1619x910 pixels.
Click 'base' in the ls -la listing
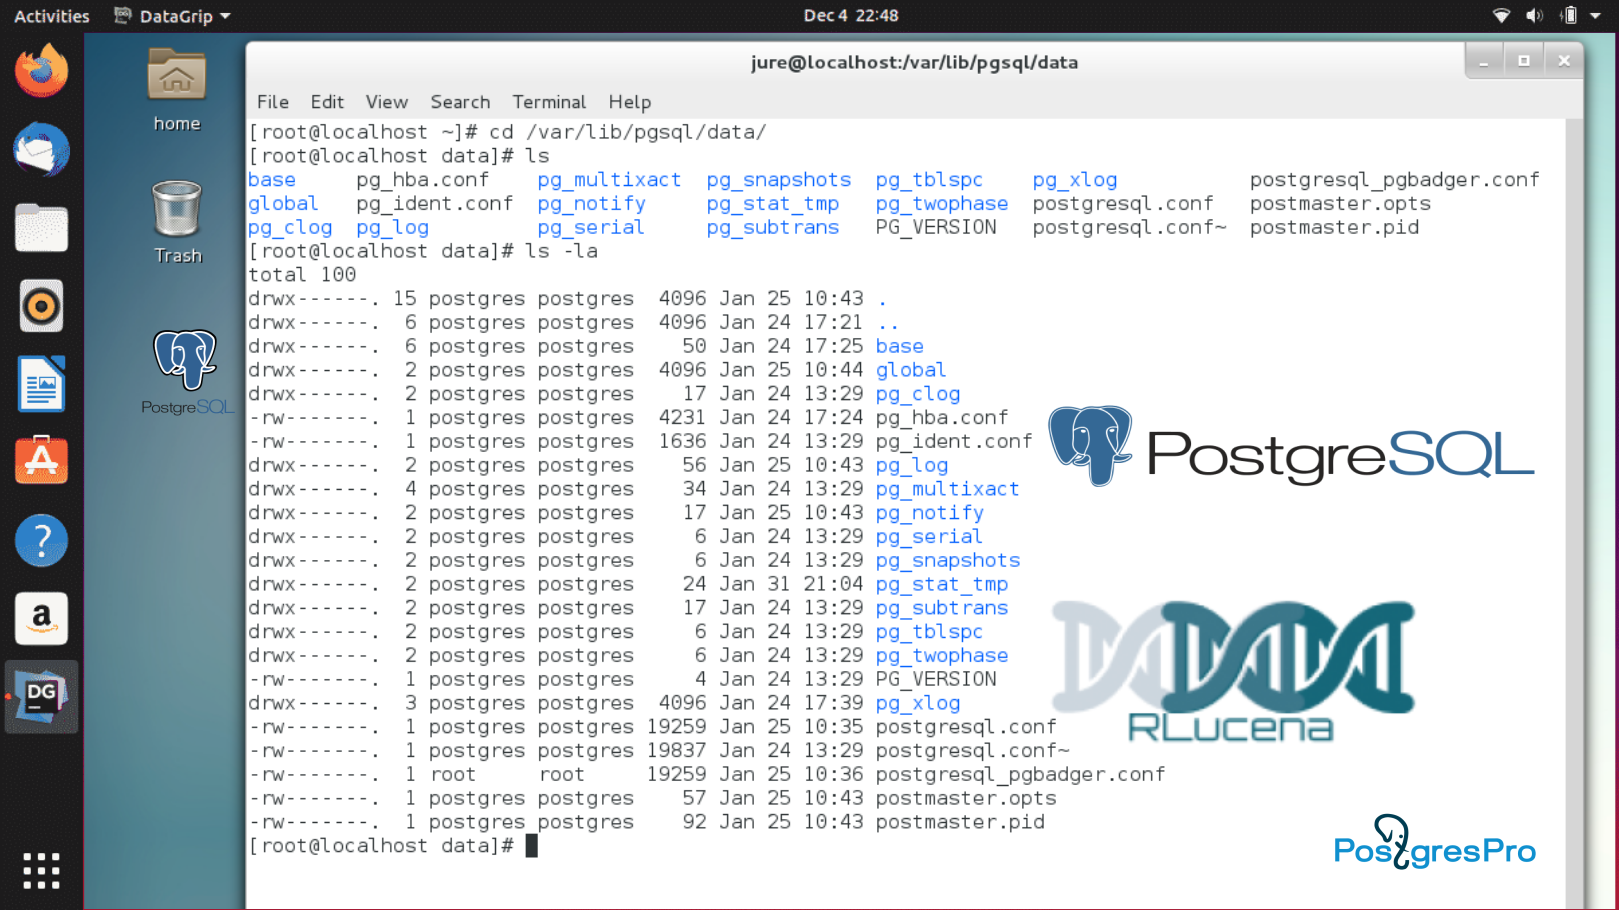click(900, 346)
